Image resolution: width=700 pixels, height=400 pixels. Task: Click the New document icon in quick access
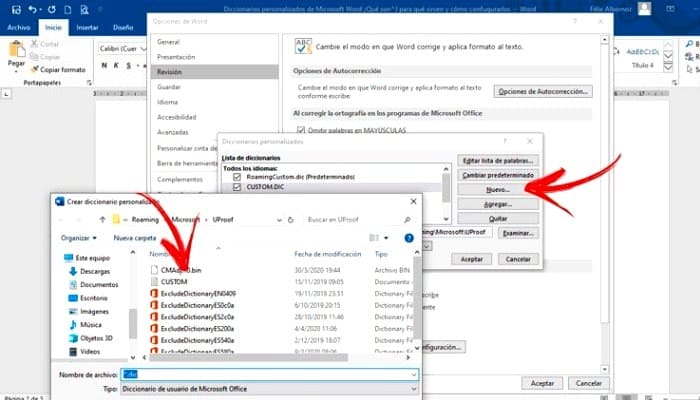tap(68, 9)
